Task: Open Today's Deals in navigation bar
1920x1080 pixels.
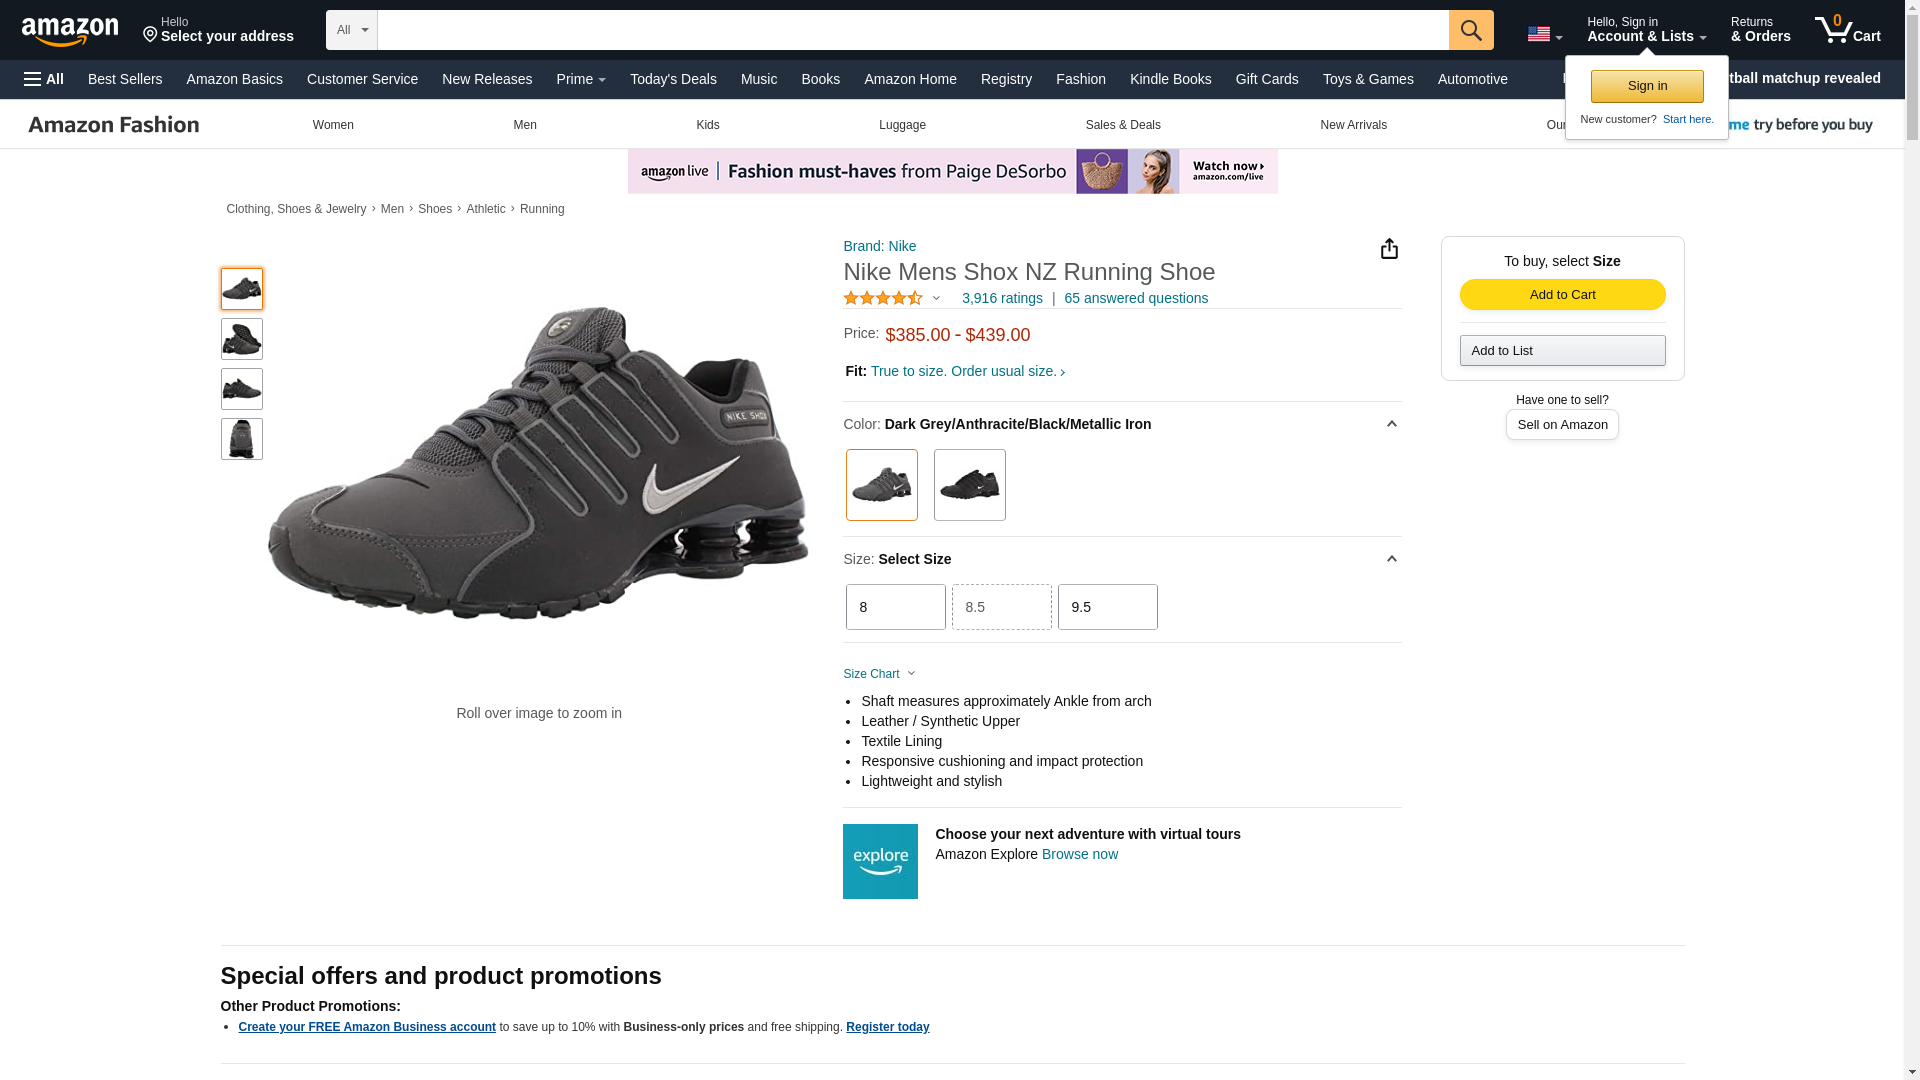Action: coord(673,79)
